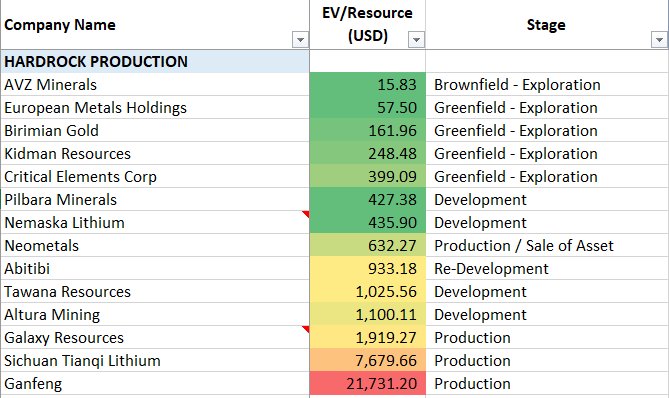This screenshot has width=669, height=398.
Task: Click the red comment marker on Galaxy Resources
Action: 305,329
